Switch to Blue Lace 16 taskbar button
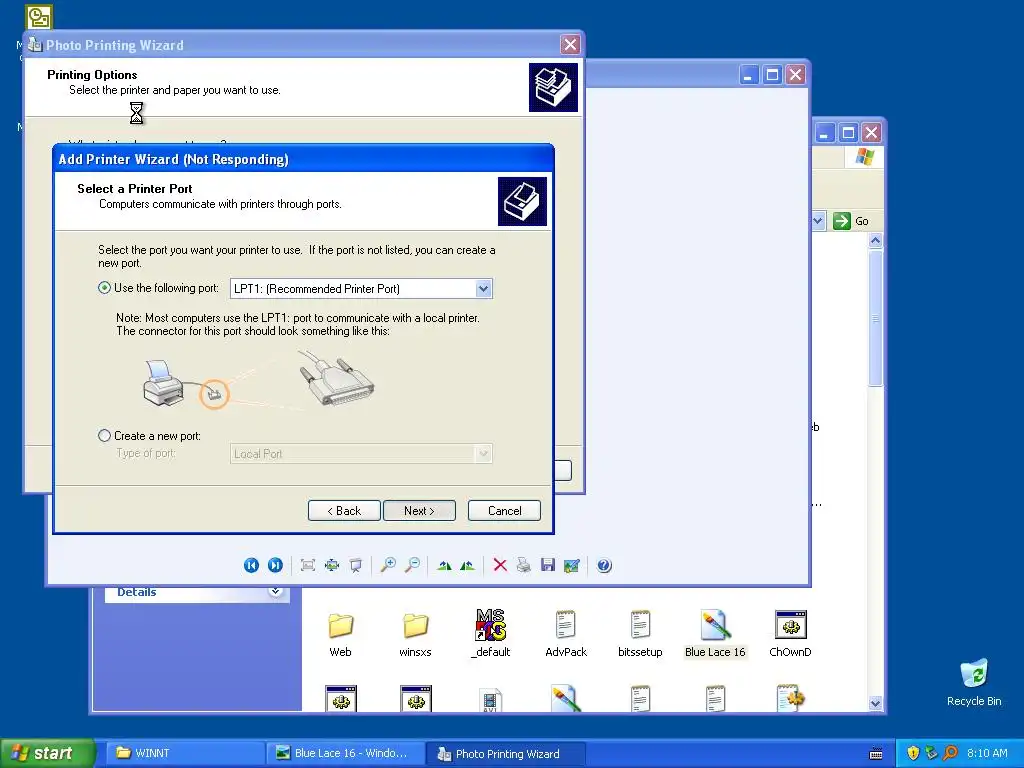Screen dimensions: 1024x768 coord(345,754)
